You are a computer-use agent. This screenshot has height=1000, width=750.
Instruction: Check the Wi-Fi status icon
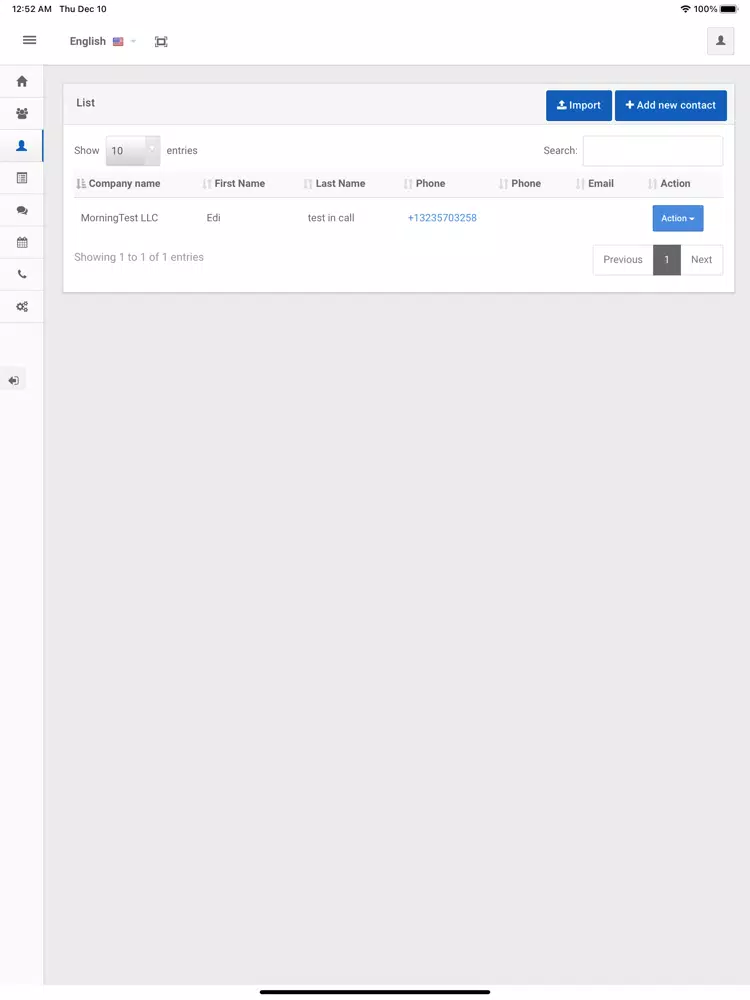pos(686,9)
